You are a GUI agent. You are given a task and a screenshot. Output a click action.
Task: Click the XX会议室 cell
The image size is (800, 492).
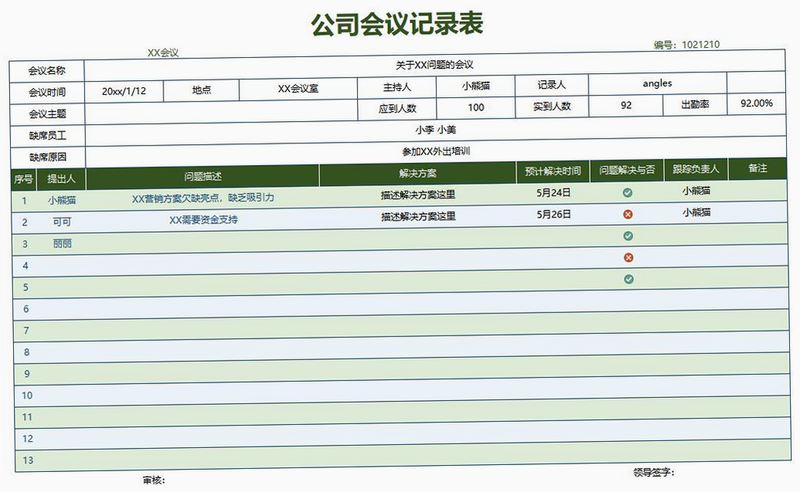coord(298,89)
